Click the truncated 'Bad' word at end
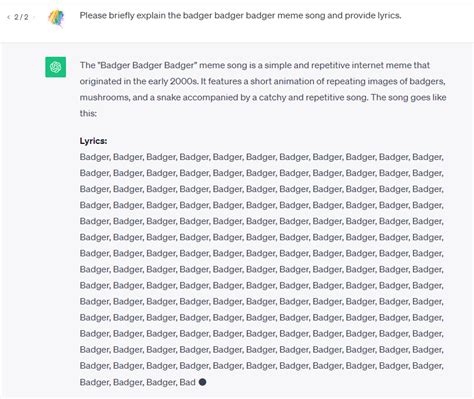Screen dimensions: 474x399 [x=187, y=382]
